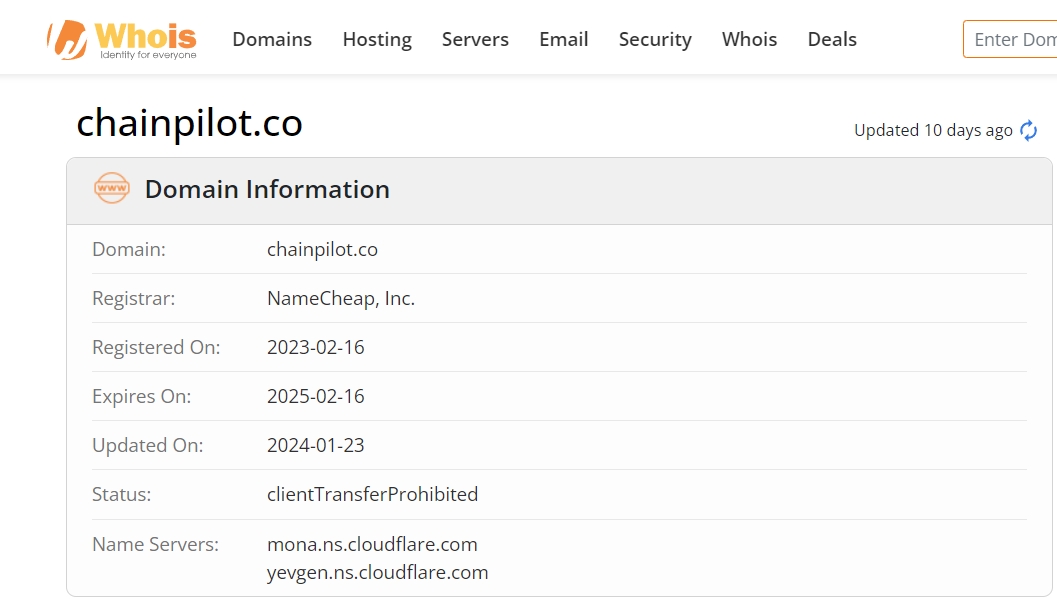1057x608 pixels.
Task: Click the Domain Information section header
Action: pos(267,189)
